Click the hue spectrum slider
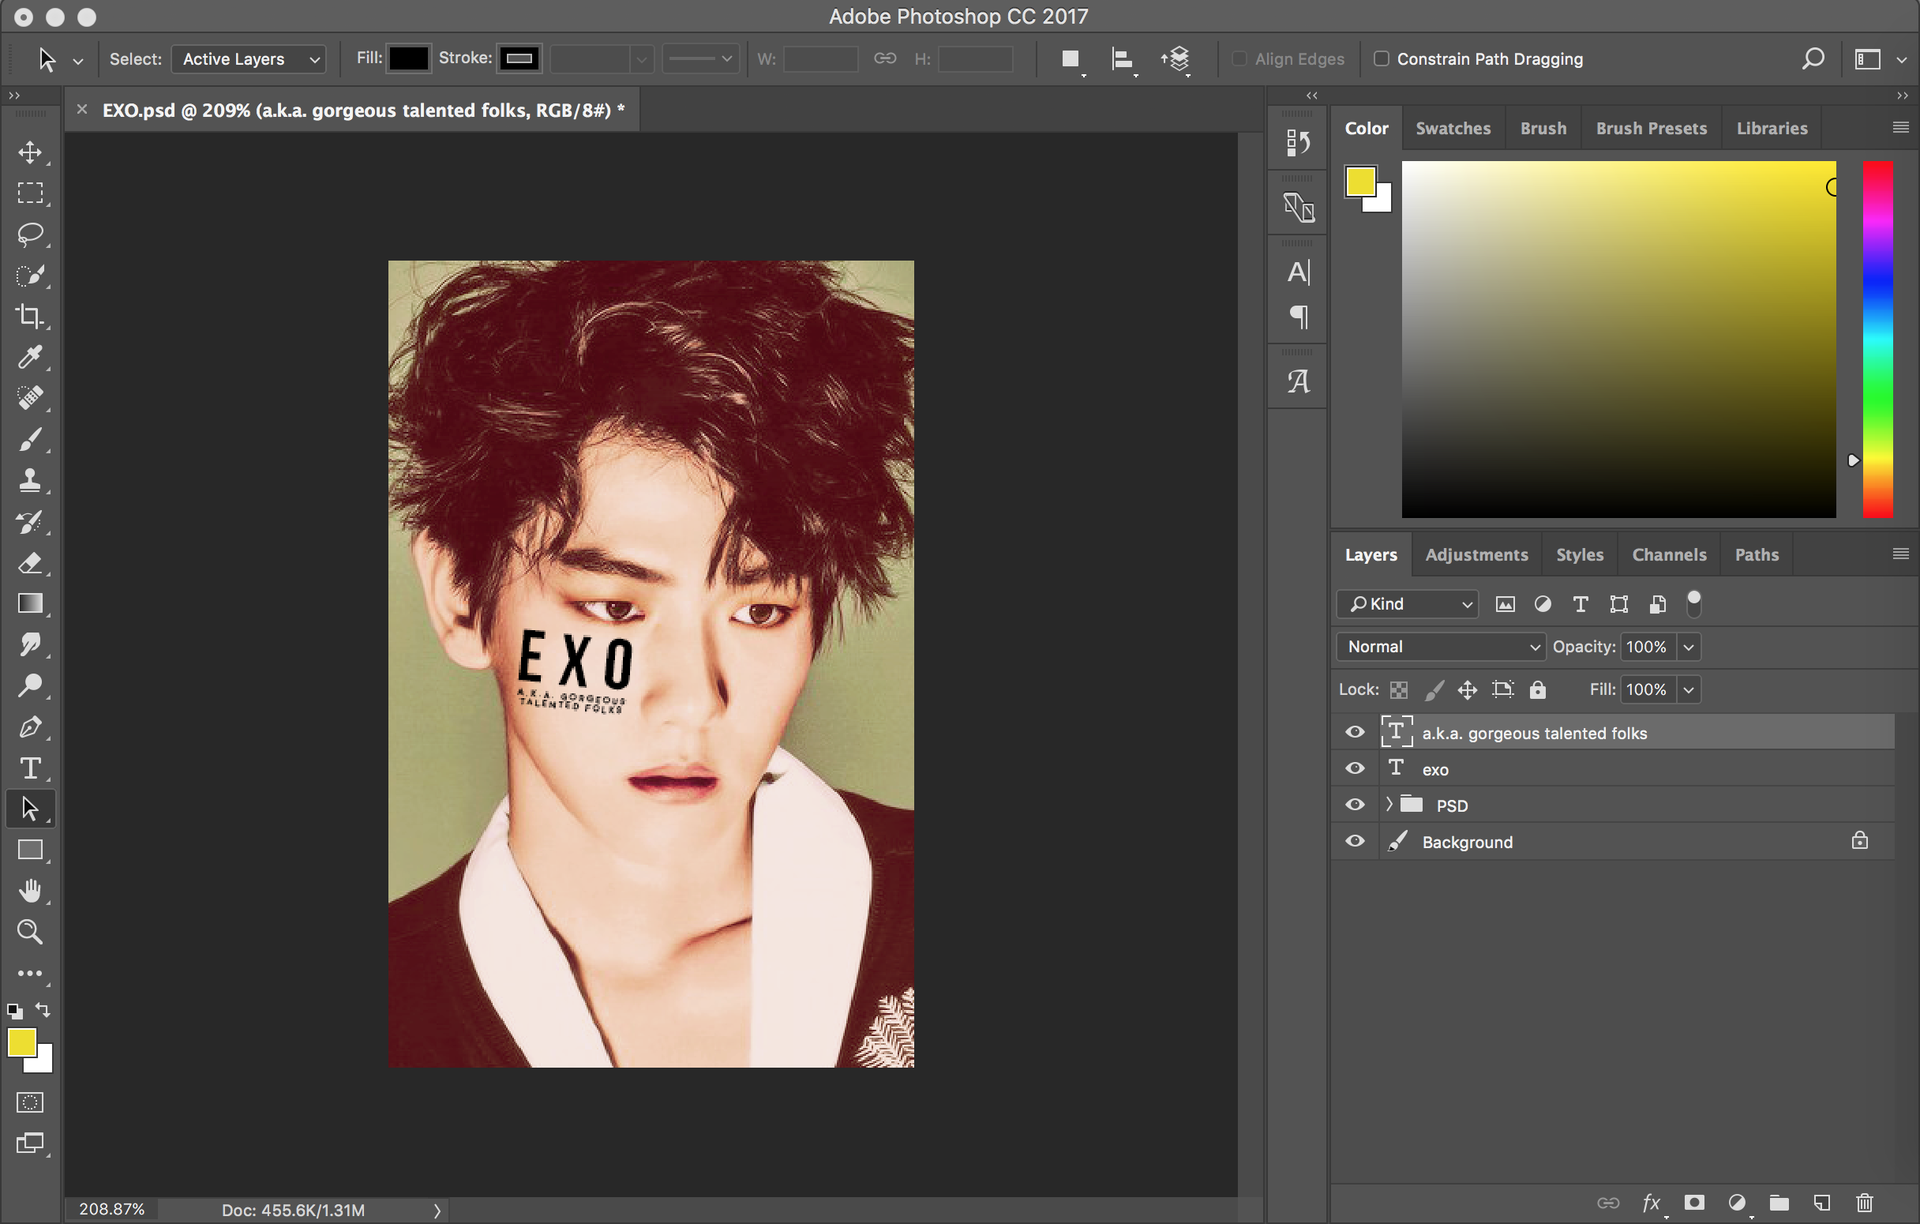Viewport: 1920px width, 1224px height. (1877, 340)
